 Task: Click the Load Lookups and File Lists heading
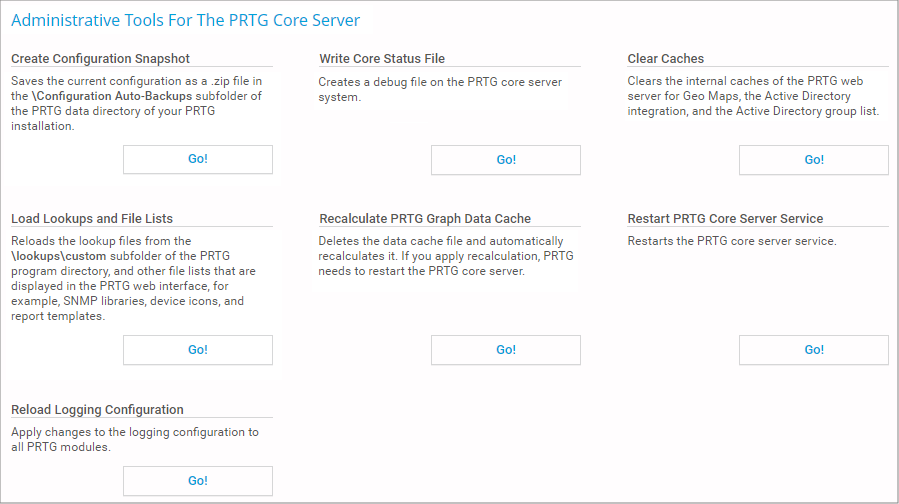coord(92,219)
